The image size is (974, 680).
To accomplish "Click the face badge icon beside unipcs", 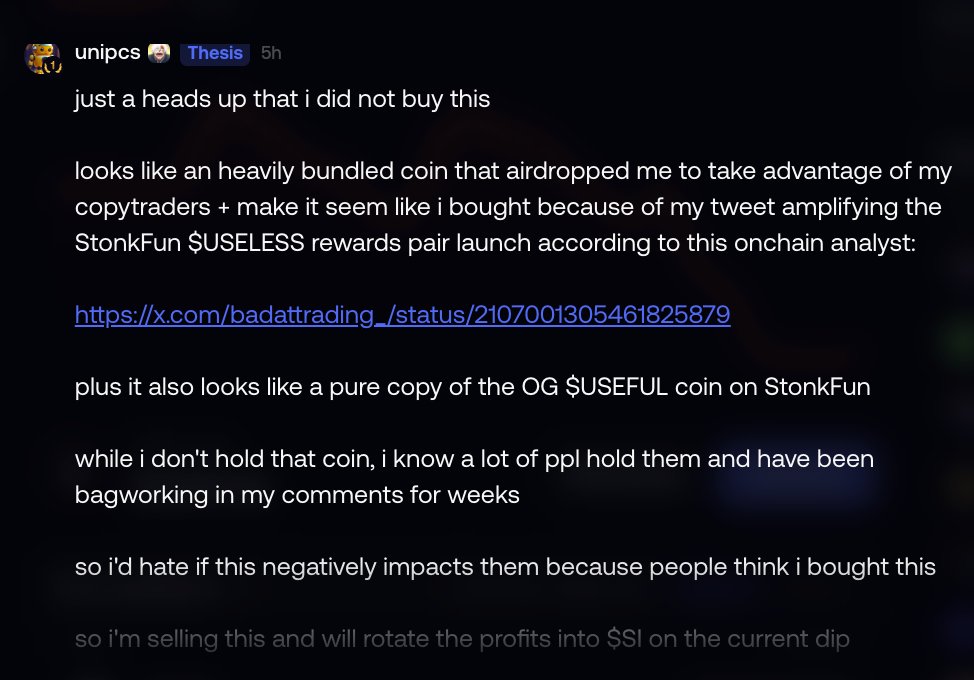I will click(159, 53).
